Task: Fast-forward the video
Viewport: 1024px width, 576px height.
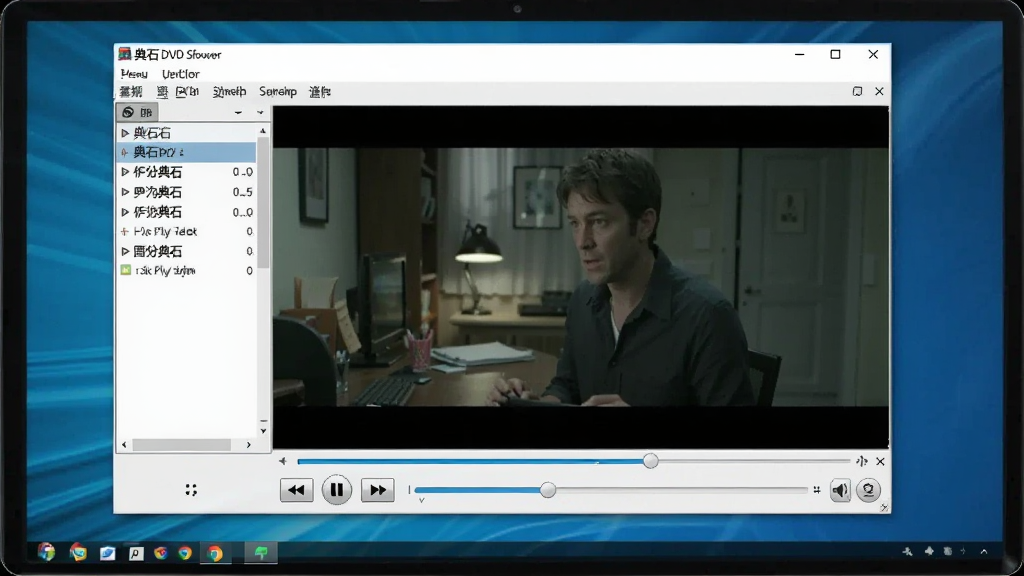Action: (377, 490)
